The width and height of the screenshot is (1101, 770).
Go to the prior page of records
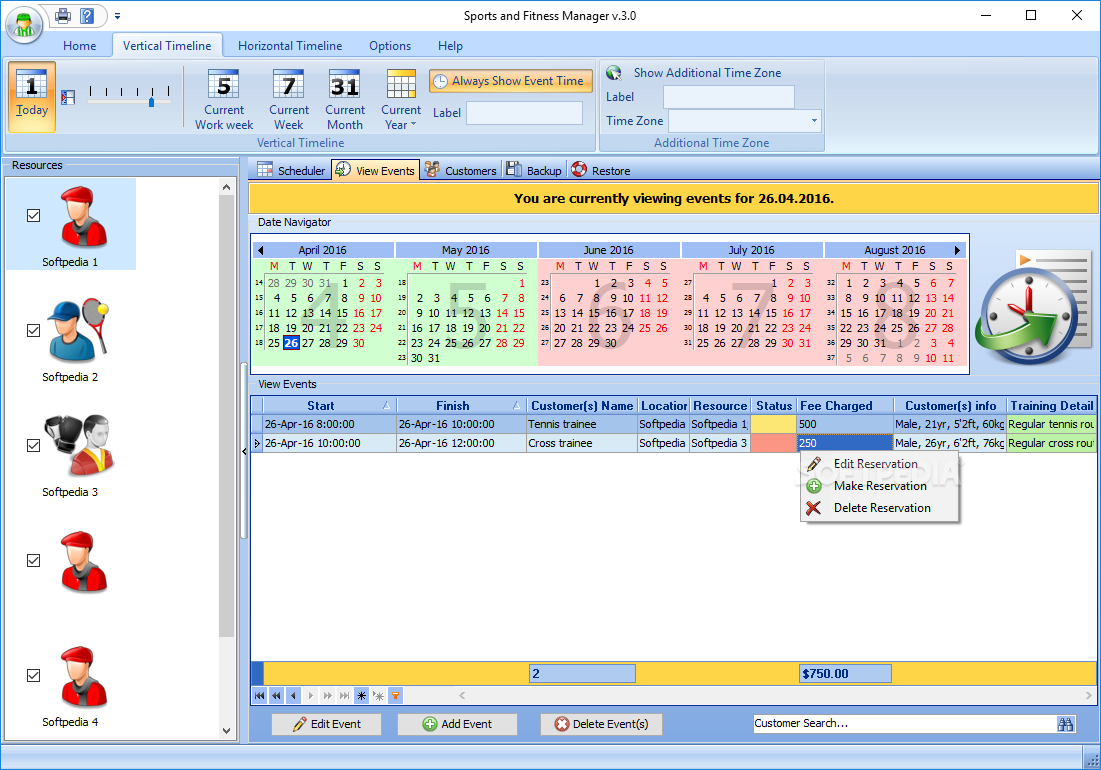(277, 696)
